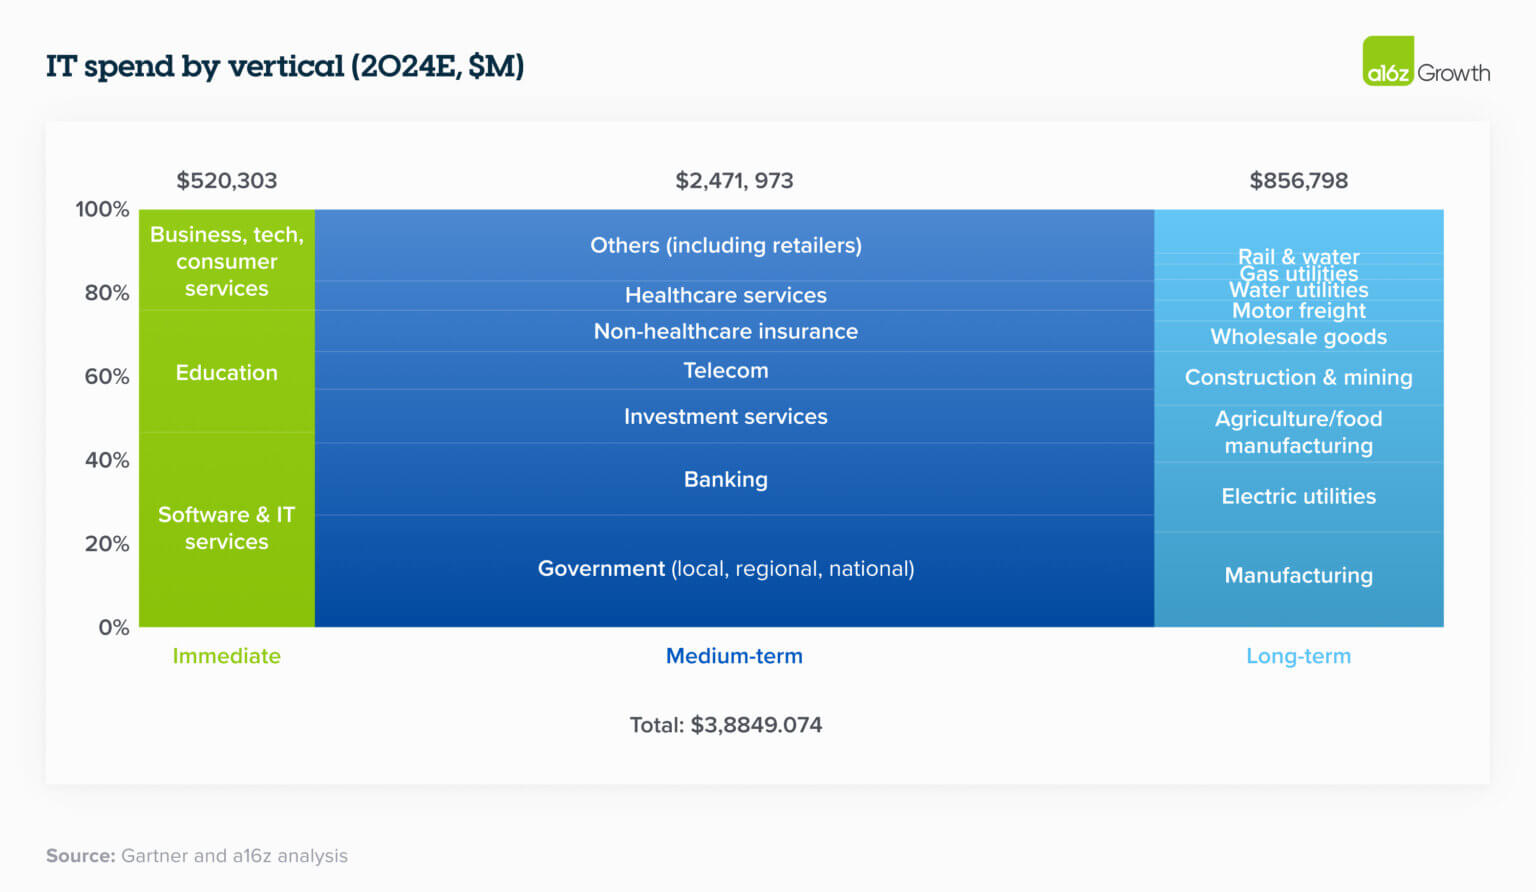Screen dimensions: 1536x892
Task: Click the Healthcare services segment
Action: tap(734, 295)
